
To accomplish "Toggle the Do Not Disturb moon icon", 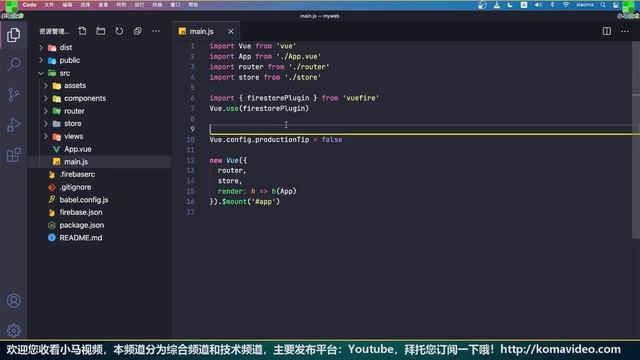I will click(x=510, y=5).
